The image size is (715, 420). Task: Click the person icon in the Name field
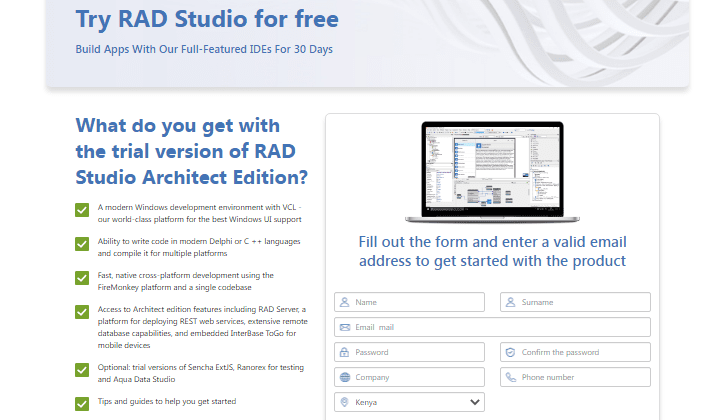pyautogui.click(x=344, y=302)
